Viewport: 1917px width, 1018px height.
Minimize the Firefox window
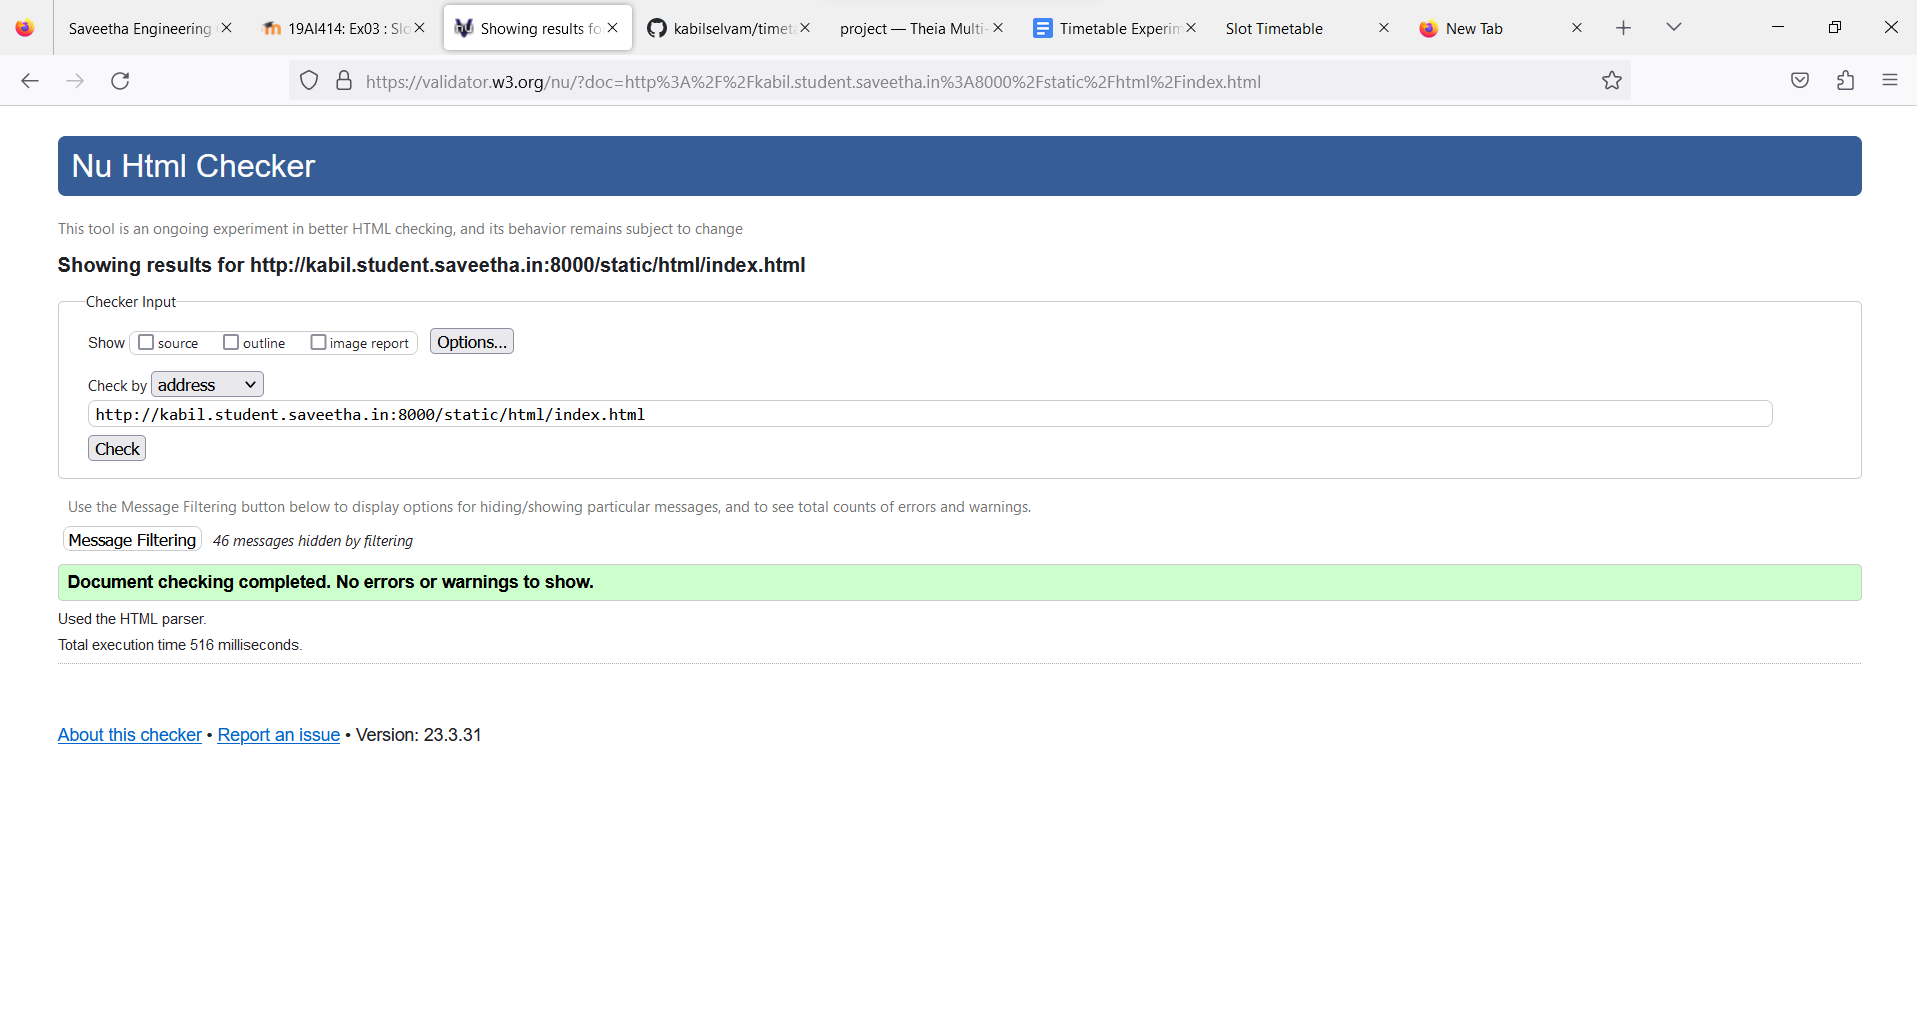(1778, 28)
